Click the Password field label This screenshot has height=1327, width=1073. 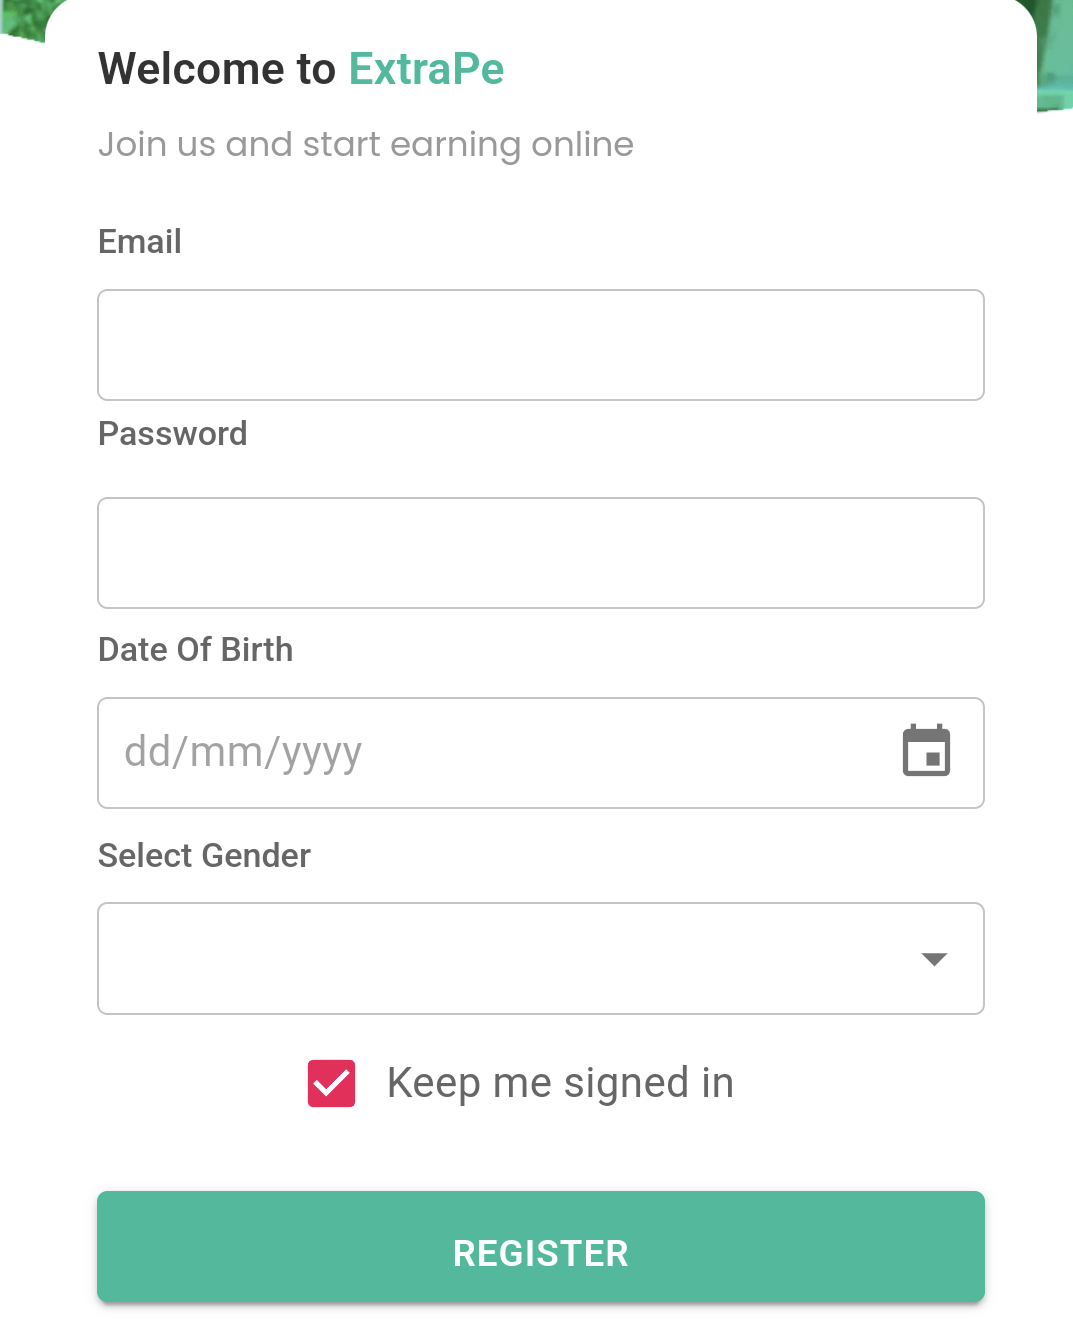172,434
